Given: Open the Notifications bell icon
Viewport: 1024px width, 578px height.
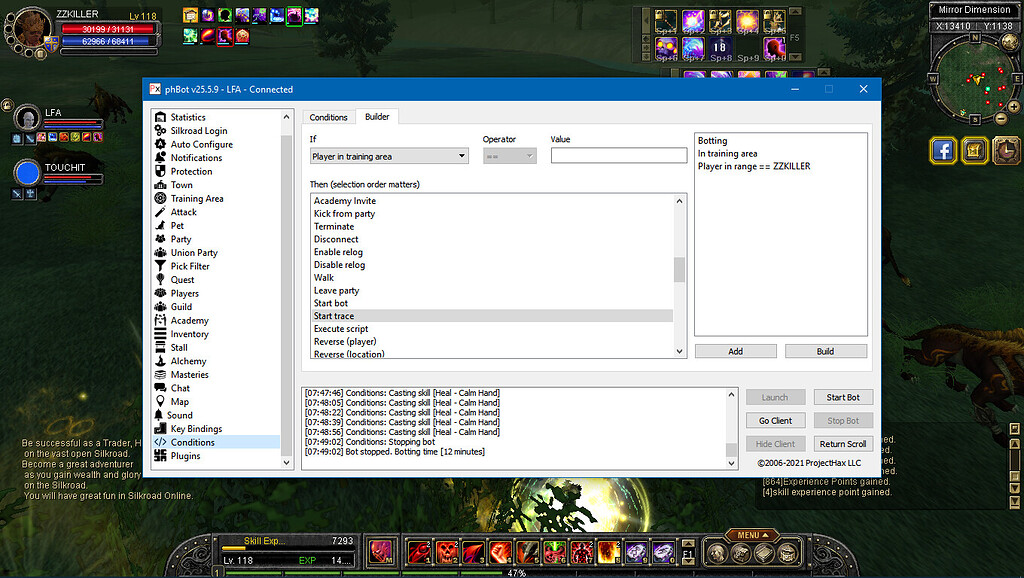Looking at the screenshot, I should pos(160,157).
